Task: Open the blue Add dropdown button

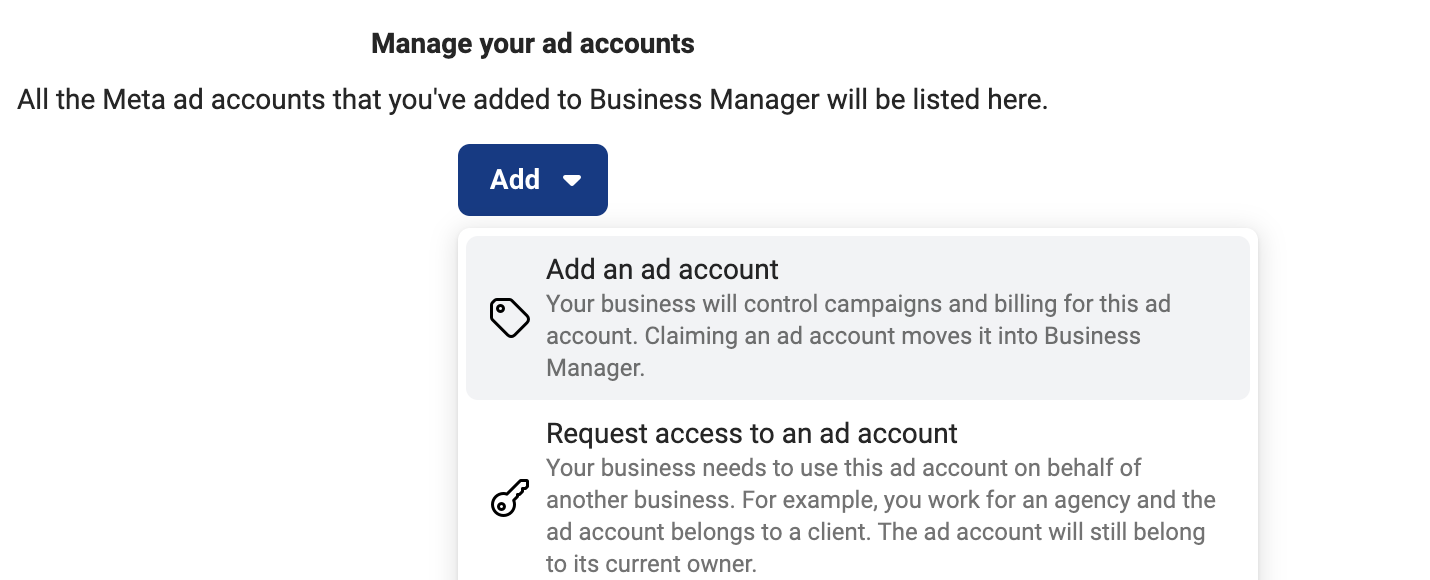Action: tap(533, 180)
